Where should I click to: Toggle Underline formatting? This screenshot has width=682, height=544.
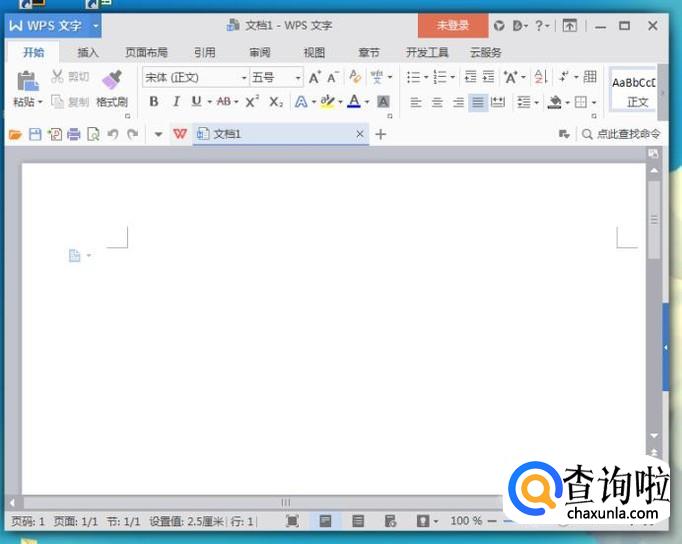196,102
